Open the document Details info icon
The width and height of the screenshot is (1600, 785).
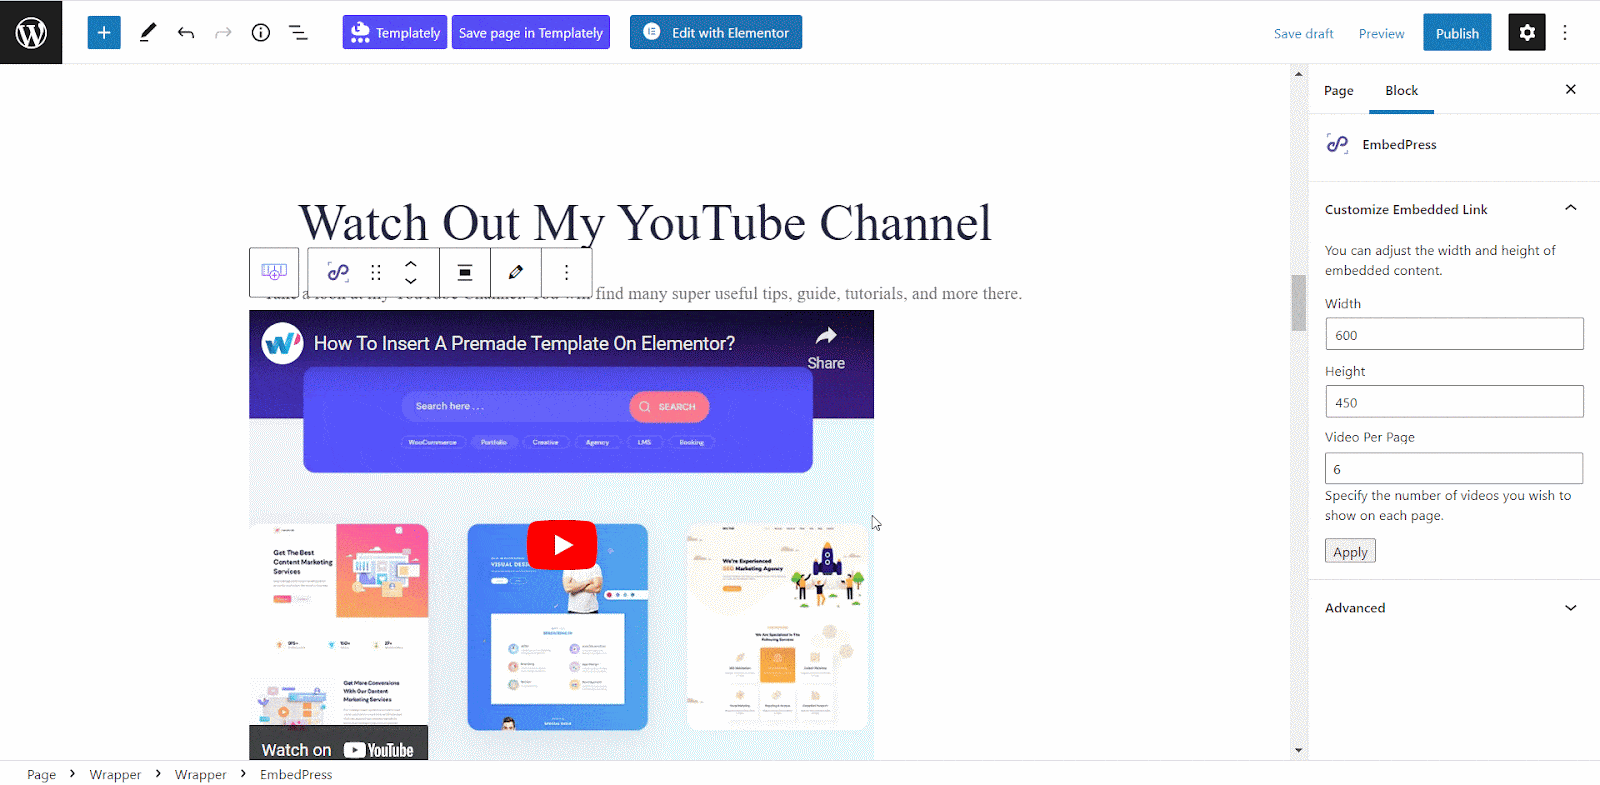(x=260, y=32)
